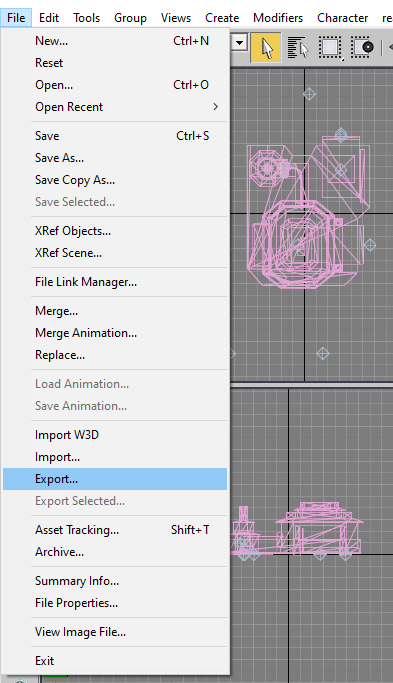The width and height of the screenshot is (393, 683).
Task: Open the Group menu
Action: point(130,18)
